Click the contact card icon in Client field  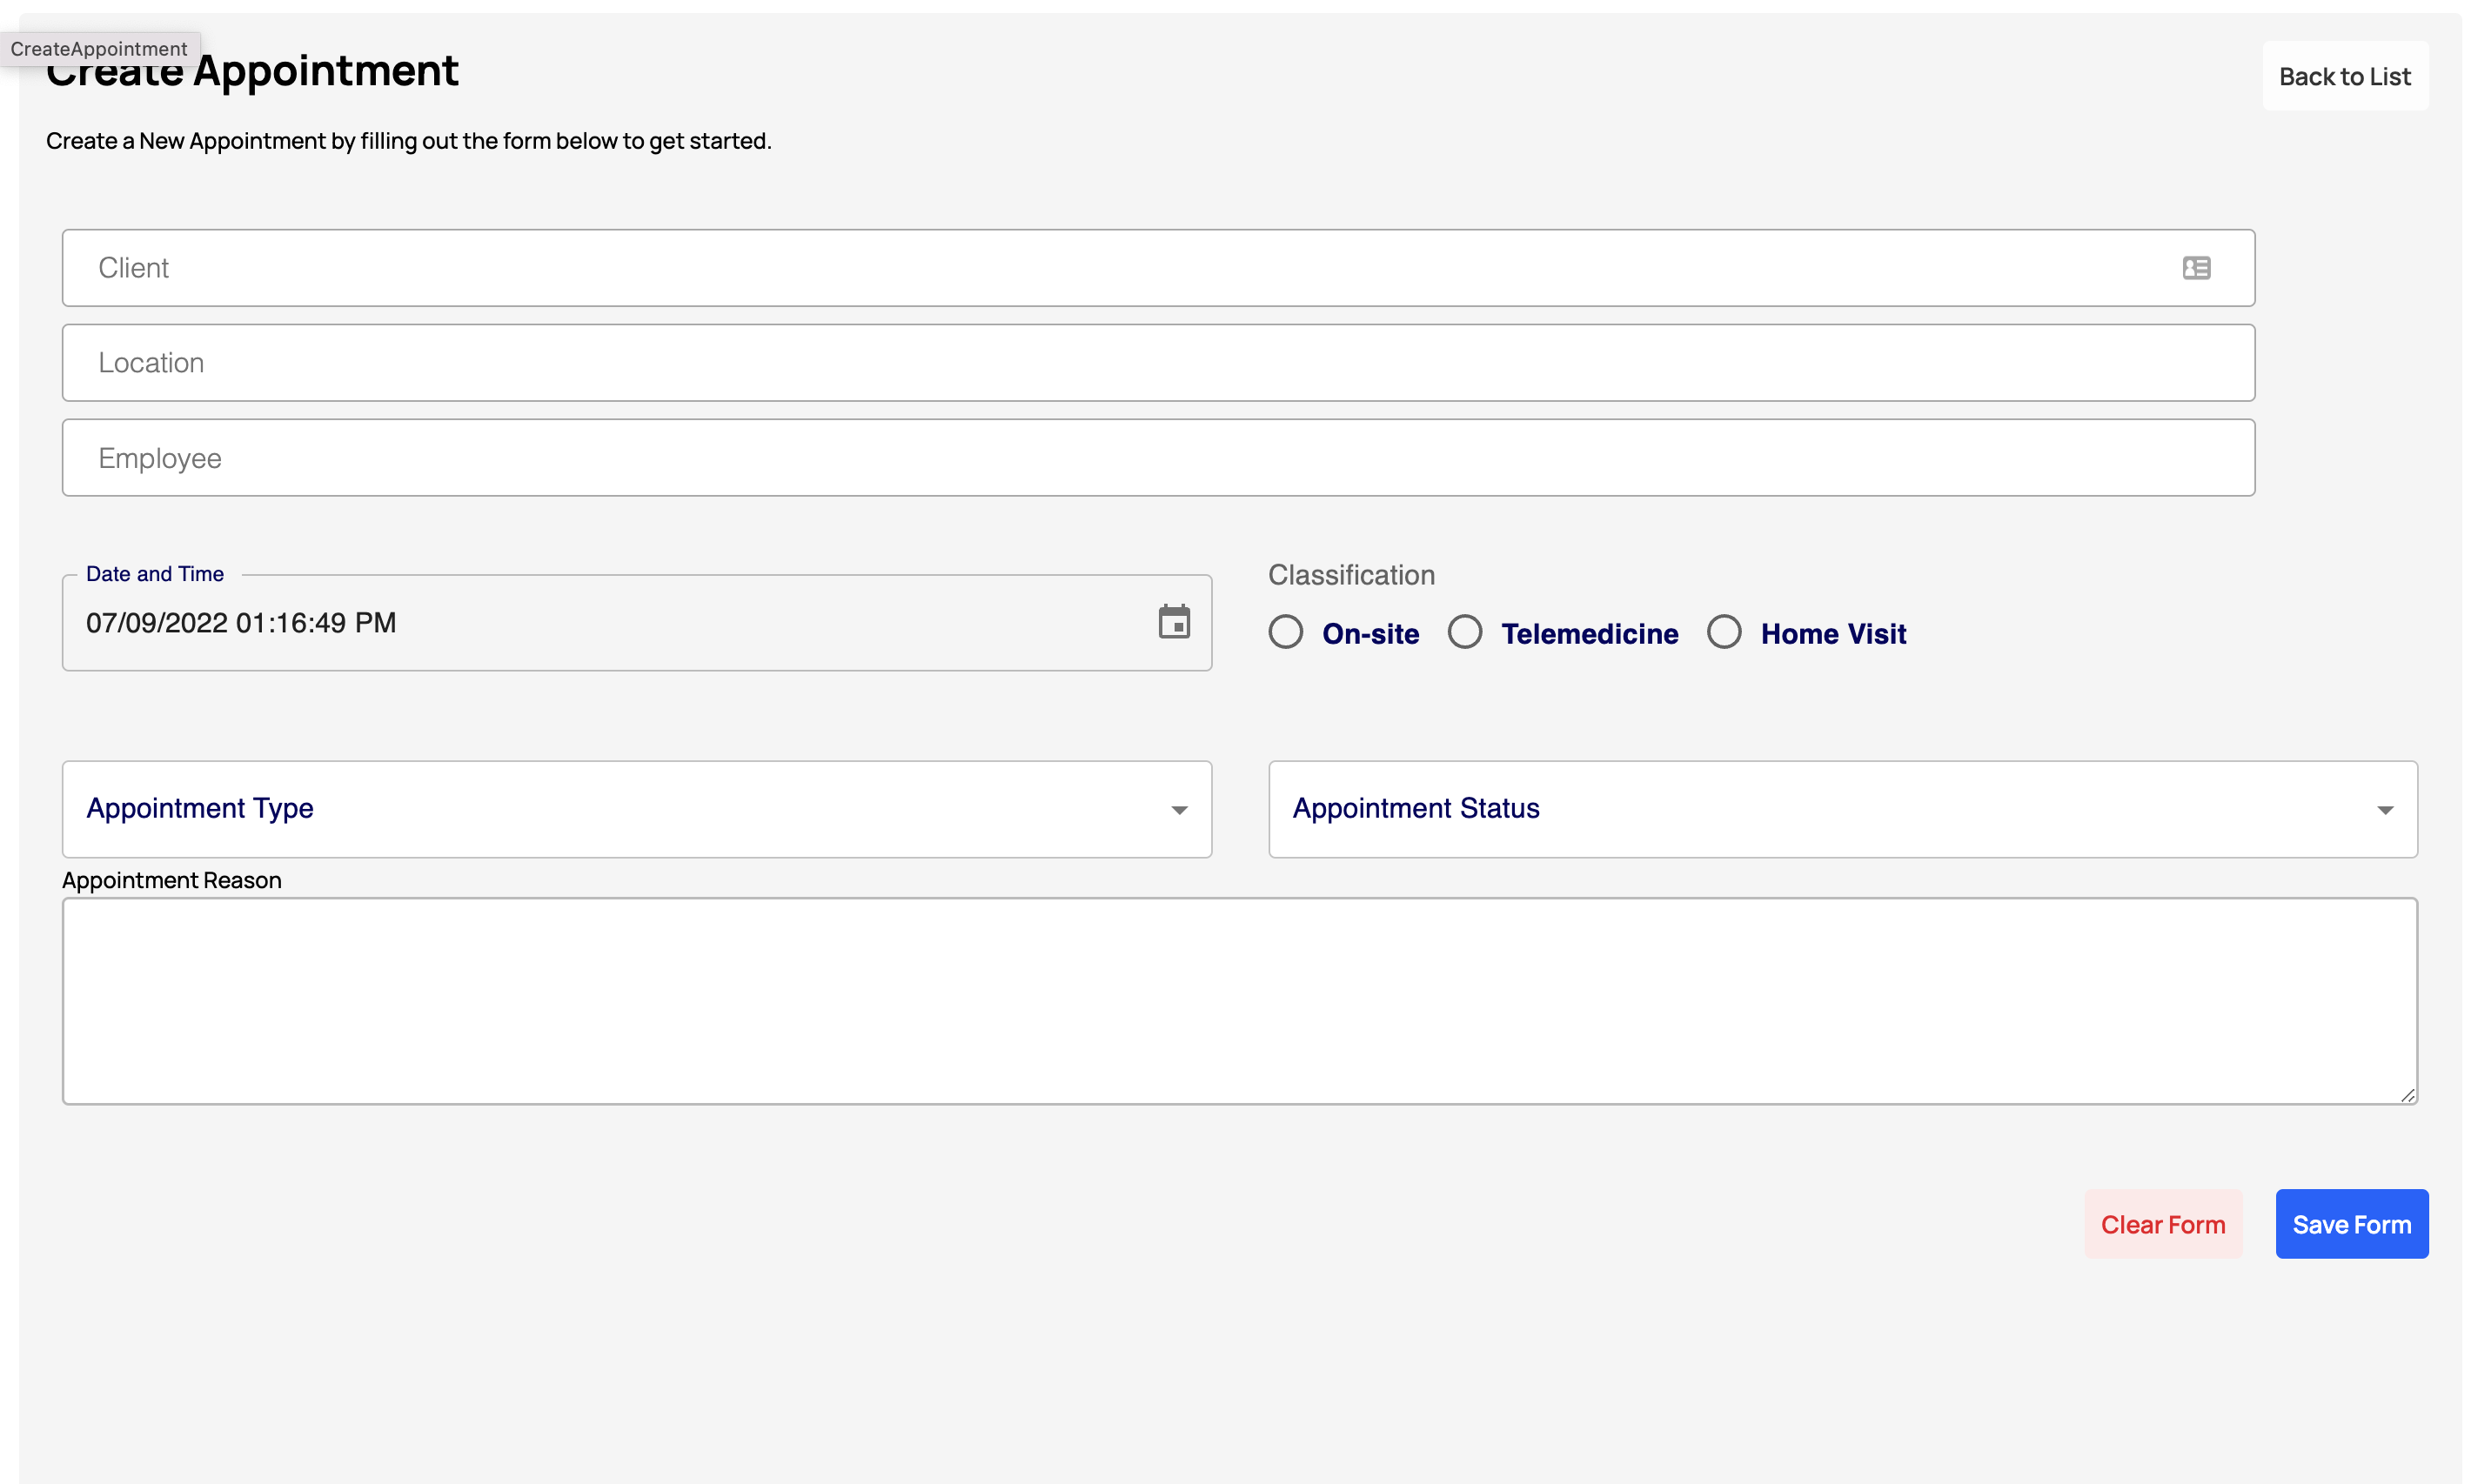pos(2195,268)
